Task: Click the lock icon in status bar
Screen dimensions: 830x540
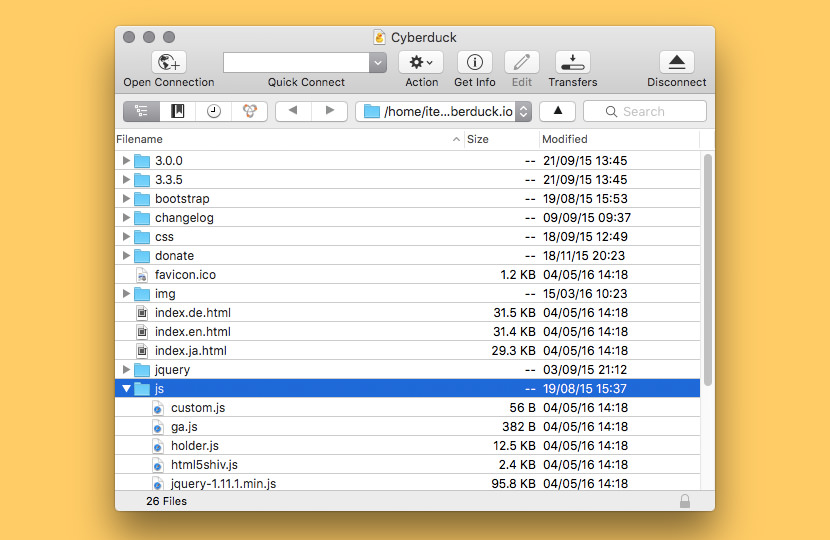Action: [x=684, y=501]
